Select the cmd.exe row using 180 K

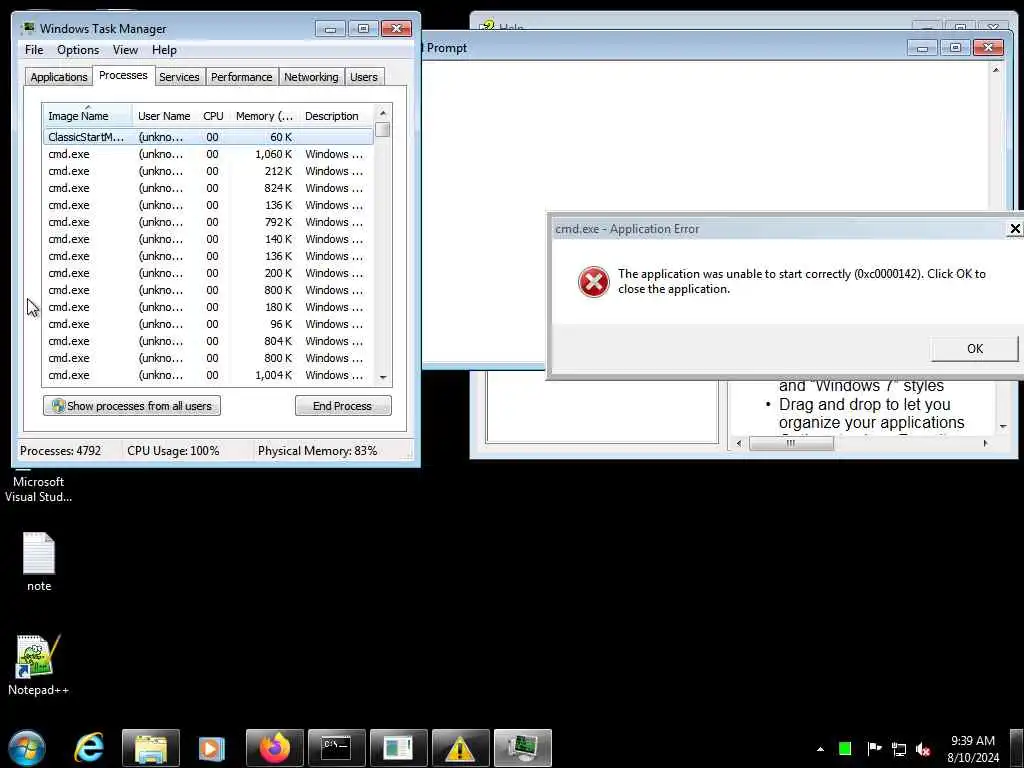208,307
